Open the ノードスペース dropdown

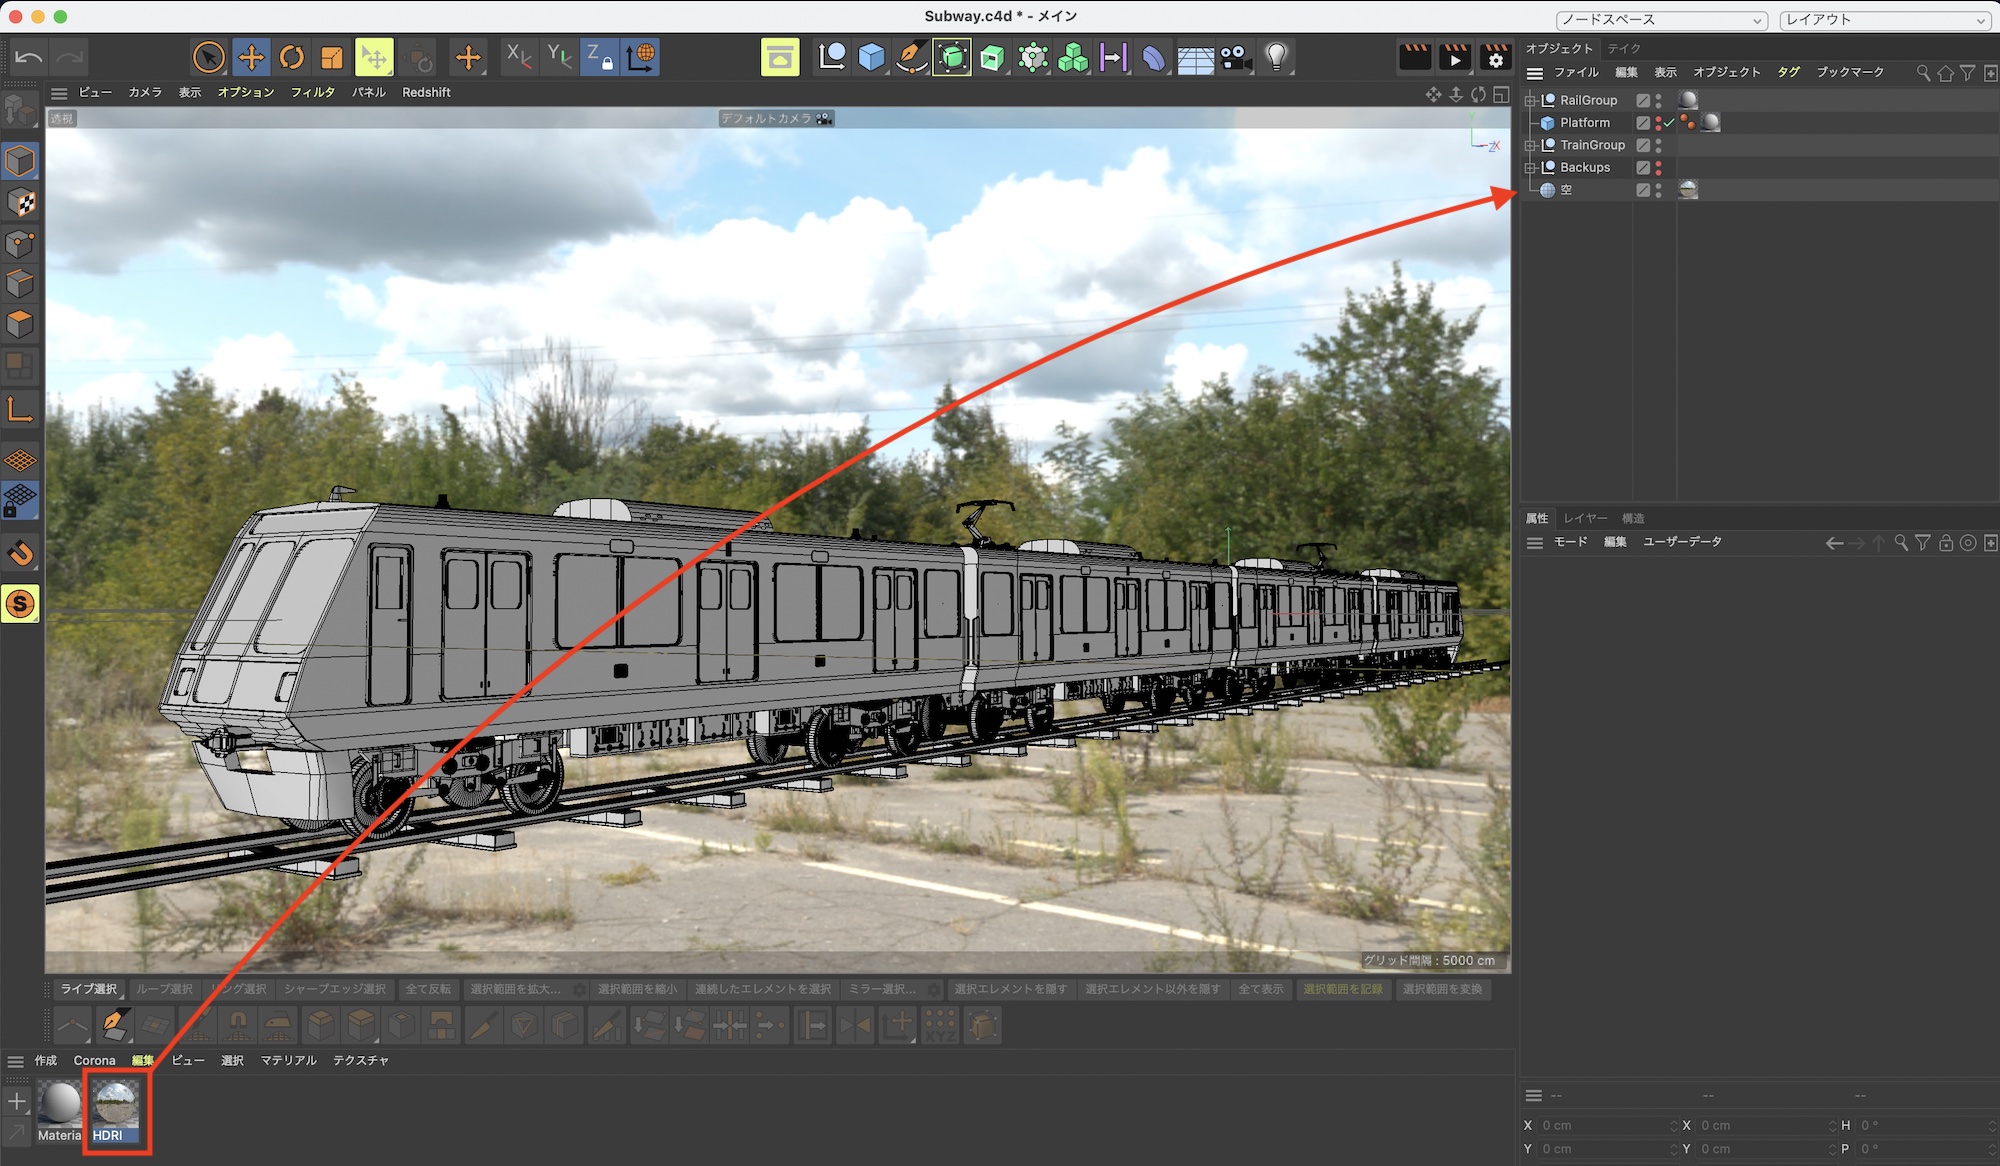pos(1661,20)
